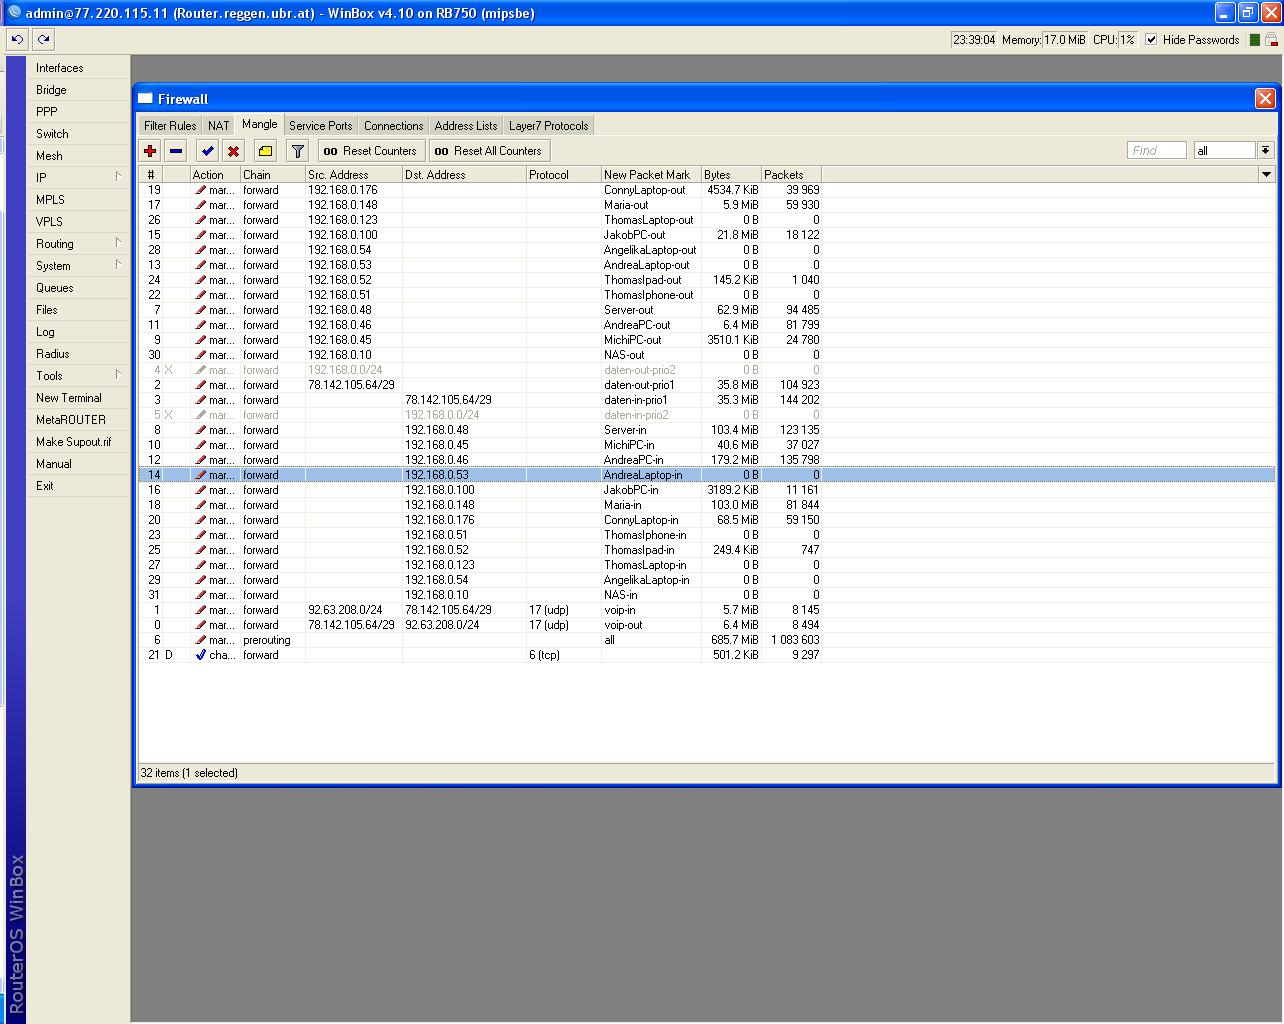Select the MichiPC-out rule row

707,340
